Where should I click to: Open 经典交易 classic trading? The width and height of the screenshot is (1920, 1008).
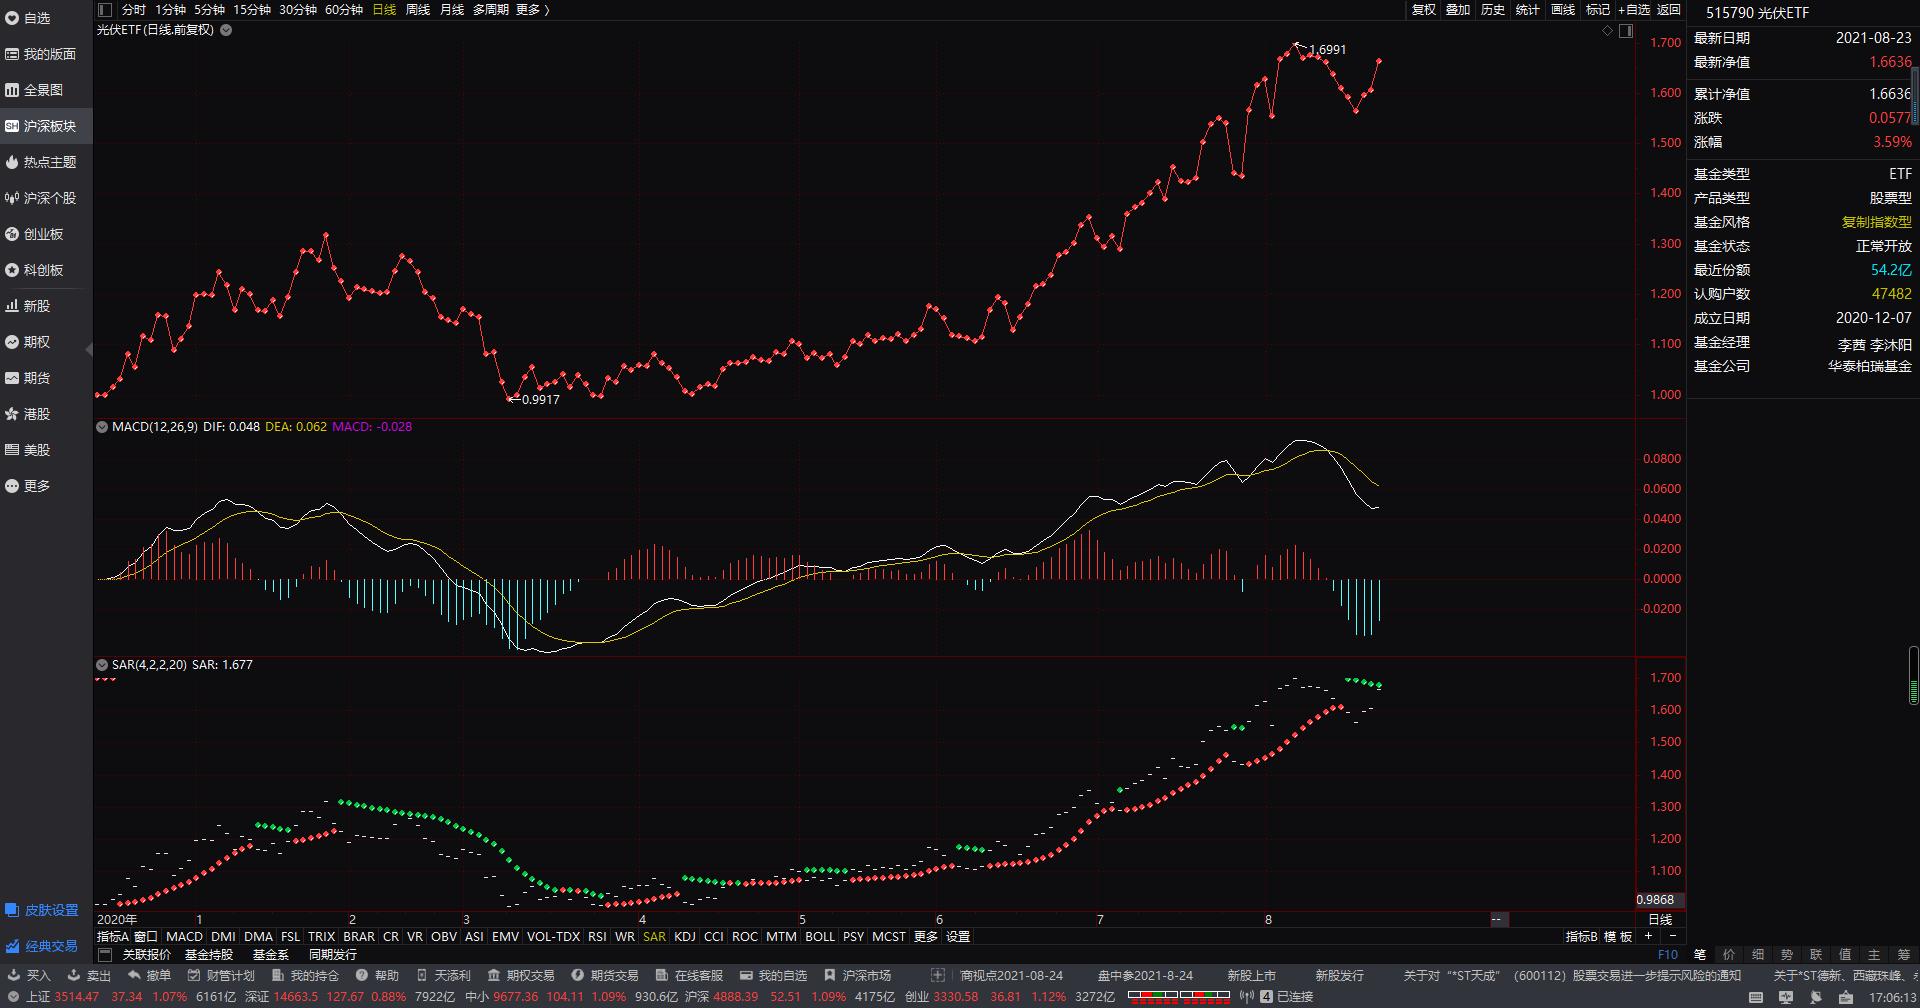click(x=41, y=946)
